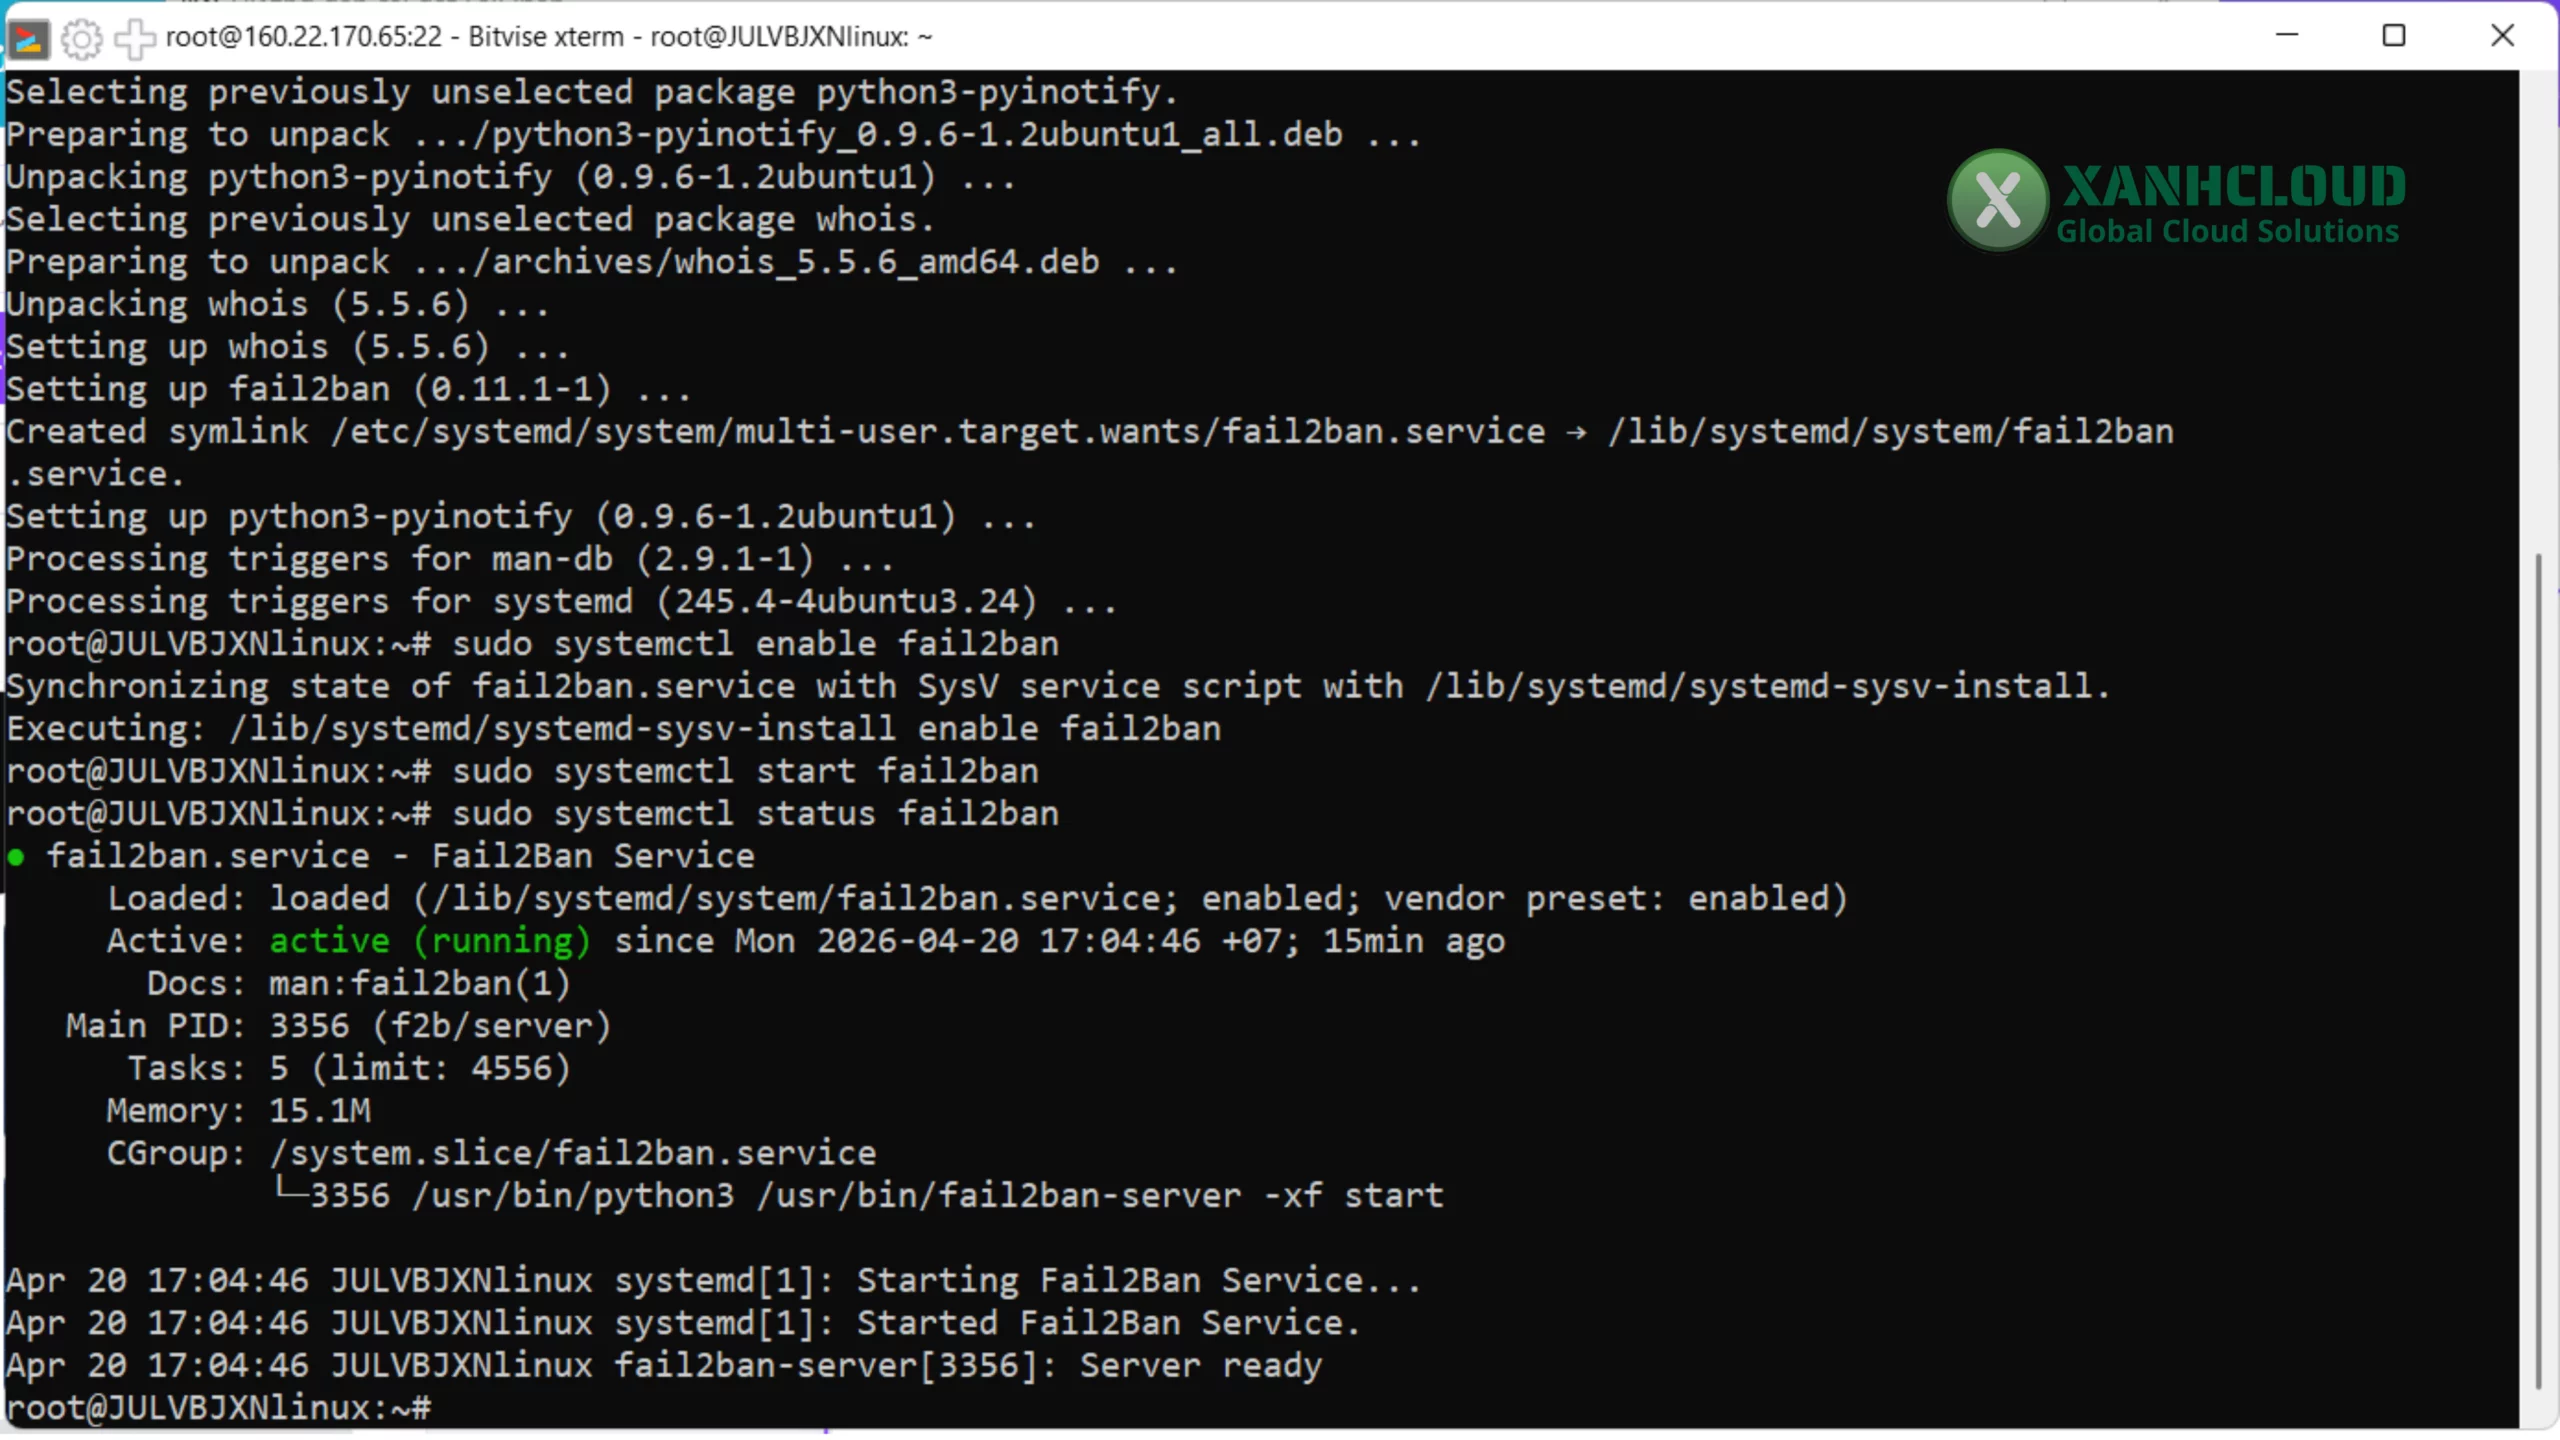Click the XANHCLOUD brand name text
Viewport: 2560px width, 1440px height.
[2234, 186]
